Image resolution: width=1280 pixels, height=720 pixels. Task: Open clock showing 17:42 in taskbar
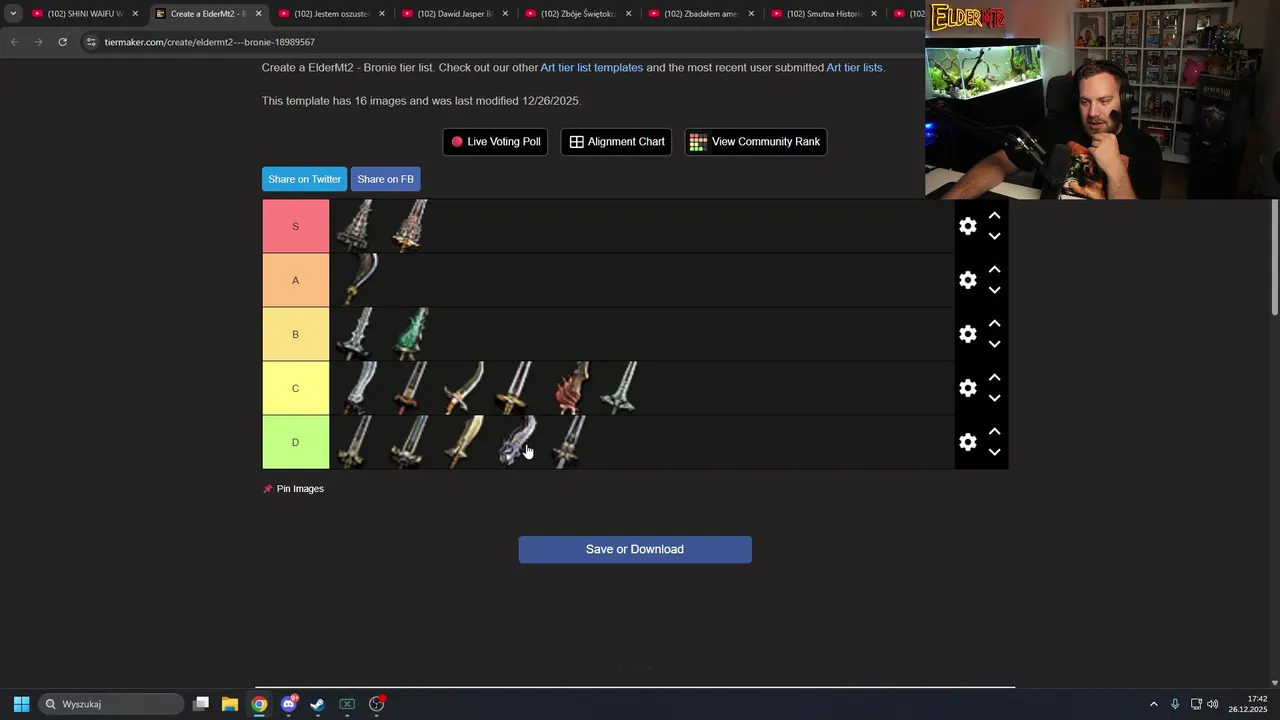[1249, 704]
